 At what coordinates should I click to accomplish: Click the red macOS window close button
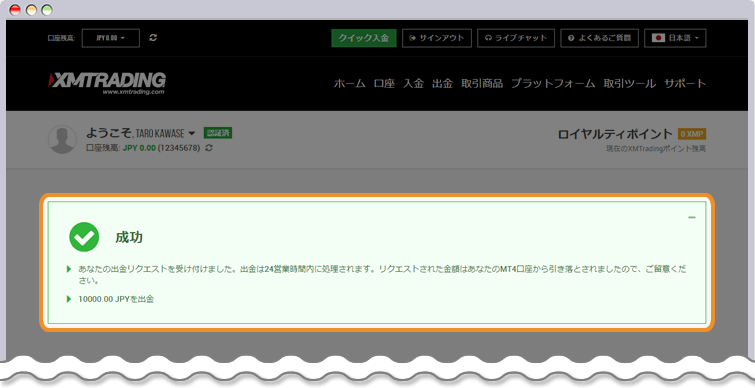pyautogui.click(x=15, y=10)
